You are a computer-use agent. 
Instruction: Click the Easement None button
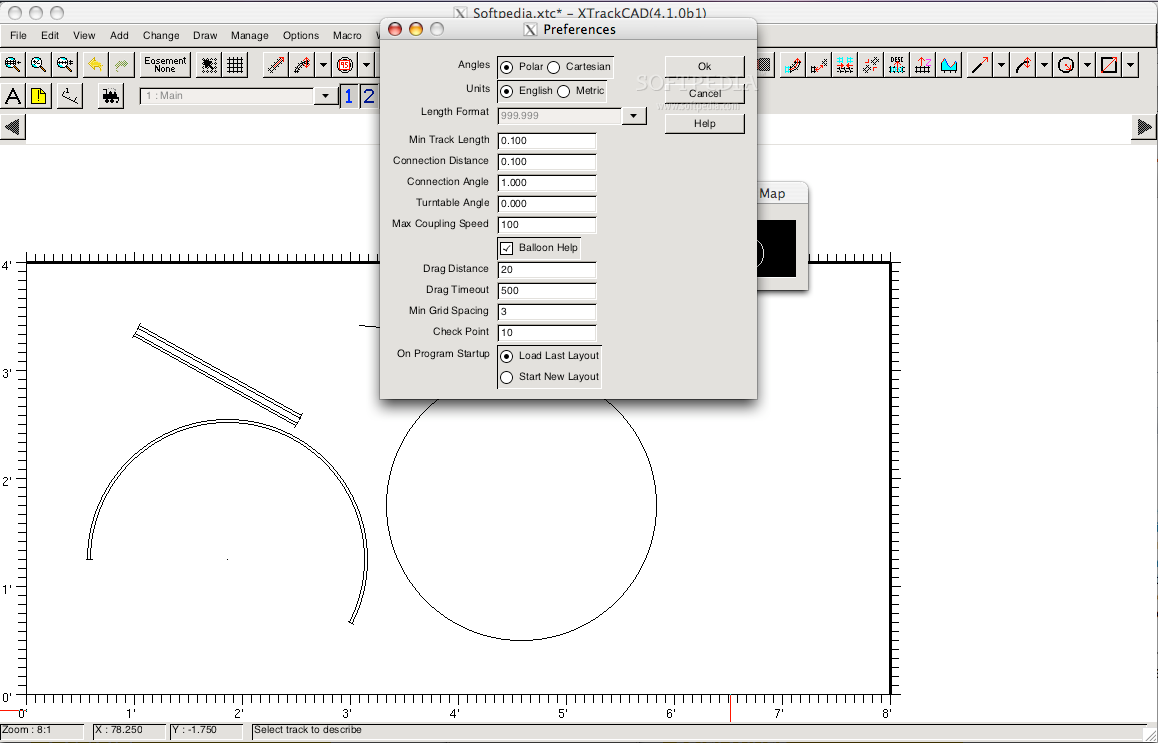pos(165,65)
